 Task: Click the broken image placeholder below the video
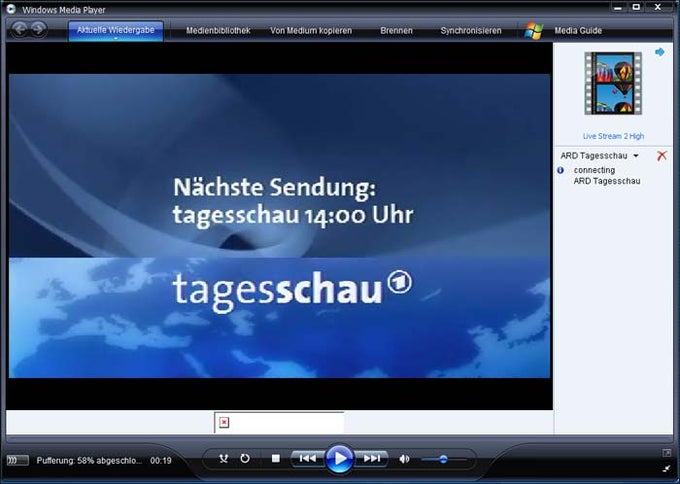point(224,422)
